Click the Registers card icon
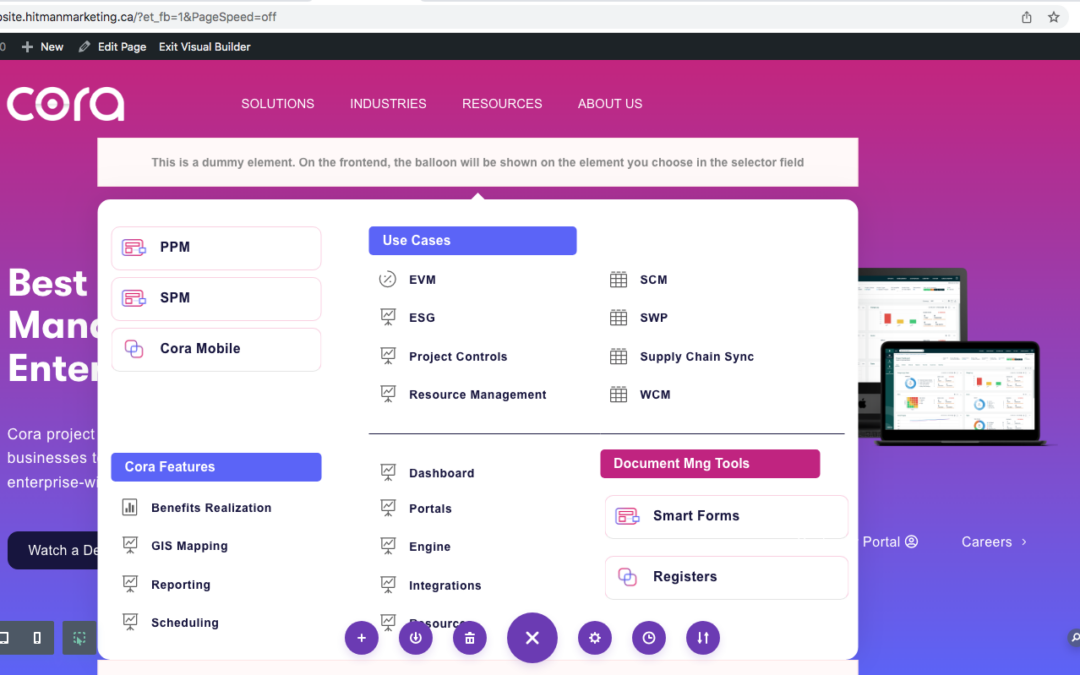This screenshot has height=675, width=1080. pos(627,577)
